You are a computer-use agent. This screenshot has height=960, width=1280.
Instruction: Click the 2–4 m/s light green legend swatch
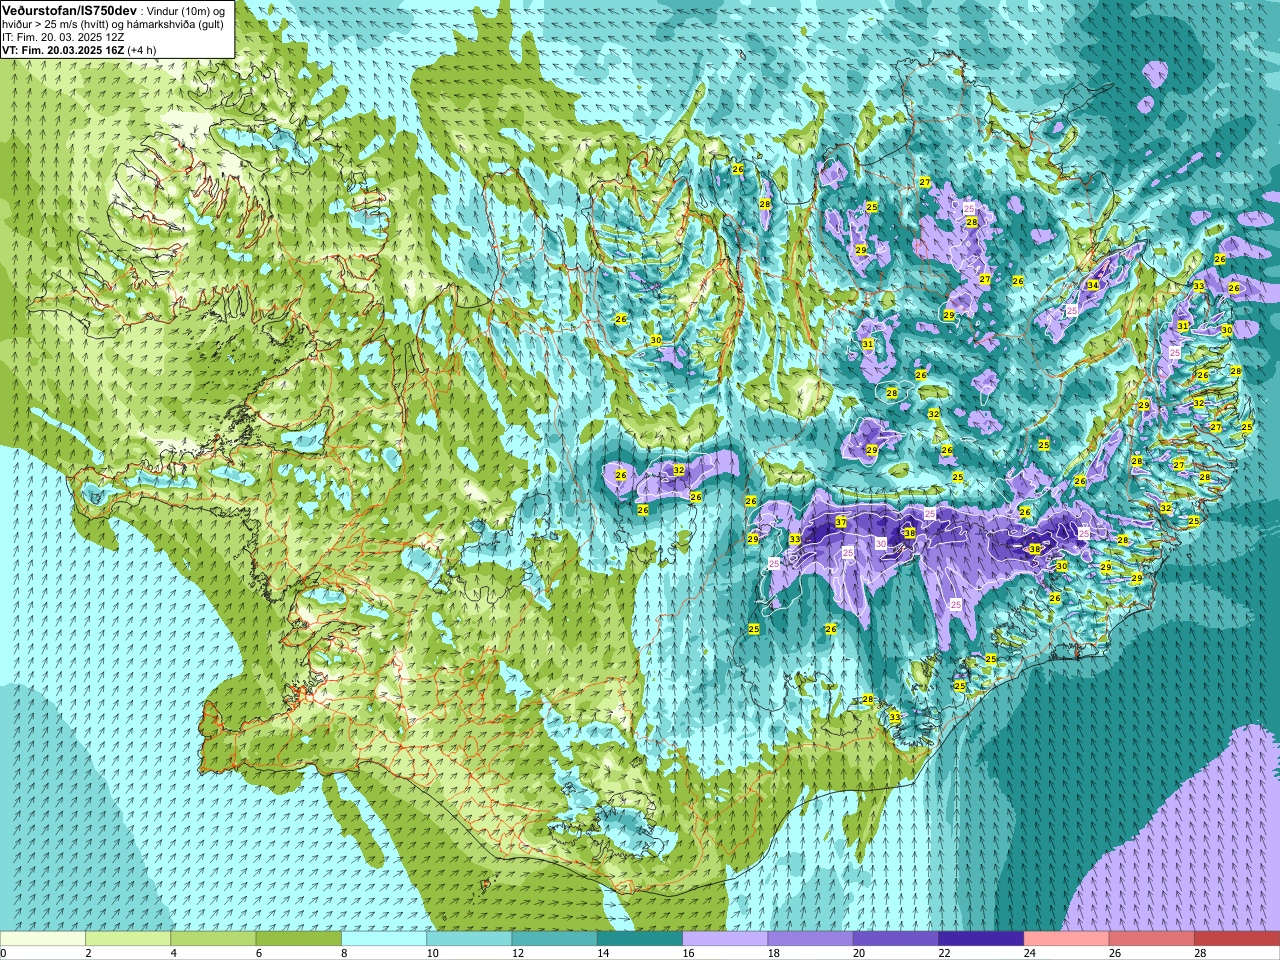pyautogui.click(x=128, y=939)
